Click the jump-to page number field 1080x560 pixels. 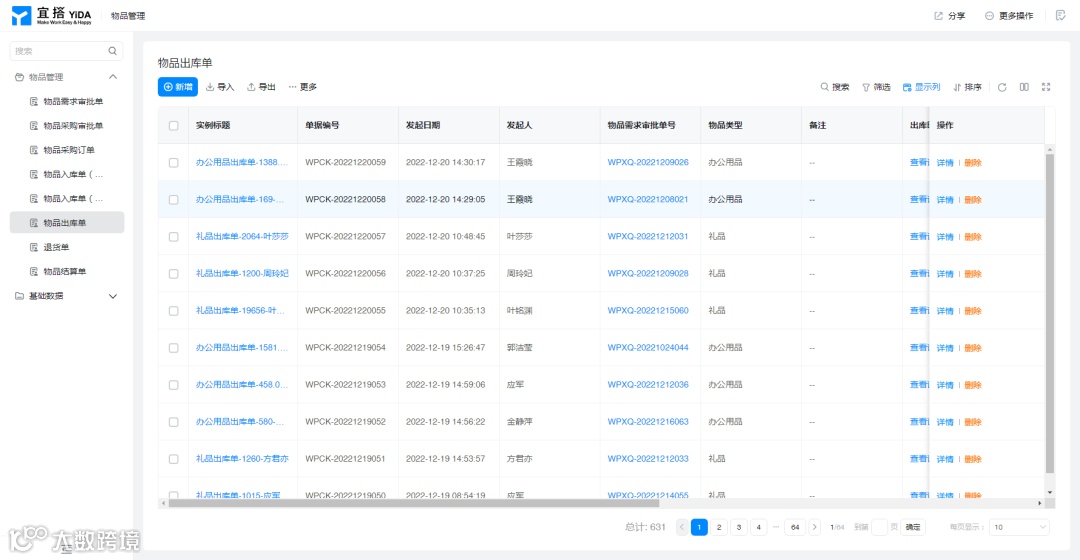[880, 527]
